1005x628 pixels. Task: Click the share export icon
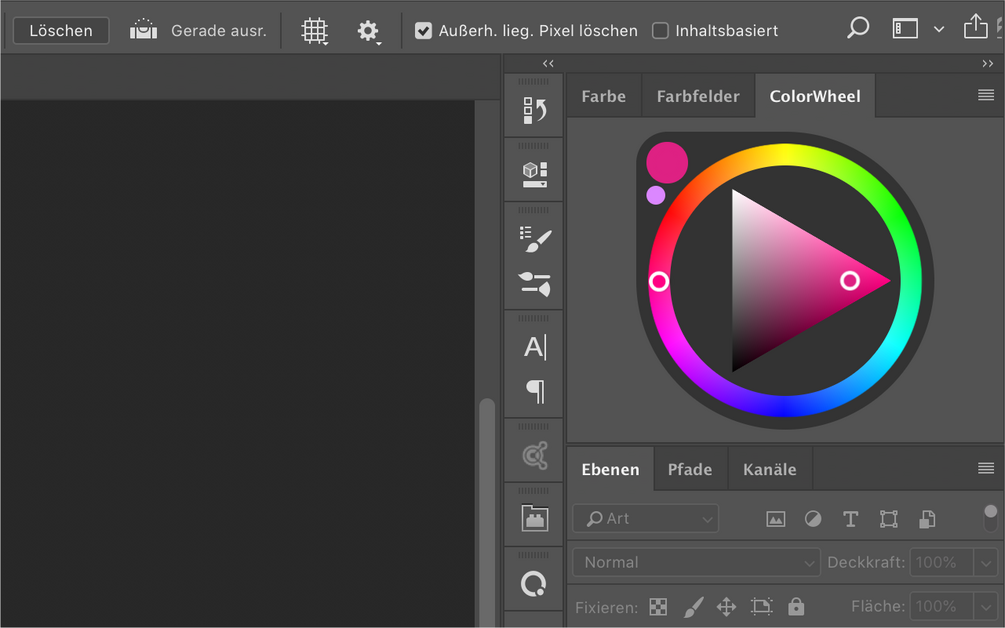coord(976,27)
